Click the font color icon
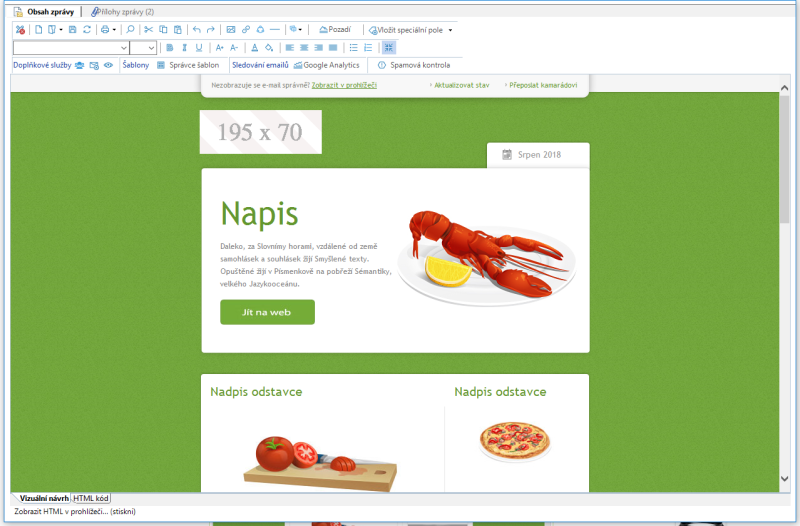 coord(255,47)
